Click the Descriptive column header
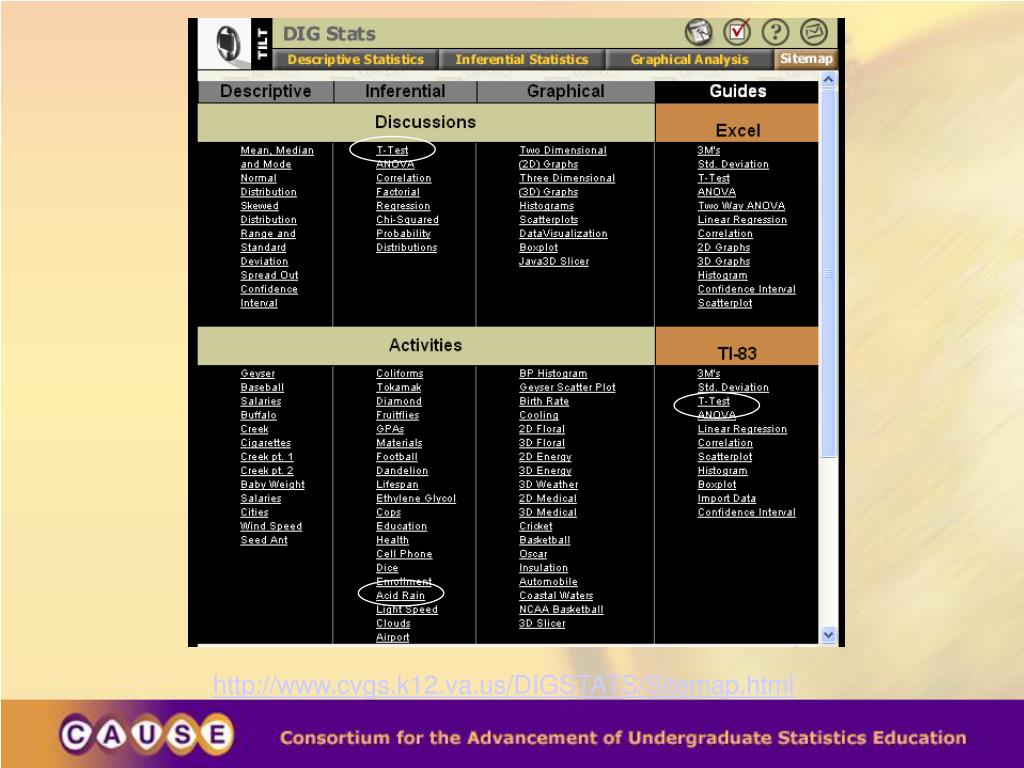 tap(265, 91)
